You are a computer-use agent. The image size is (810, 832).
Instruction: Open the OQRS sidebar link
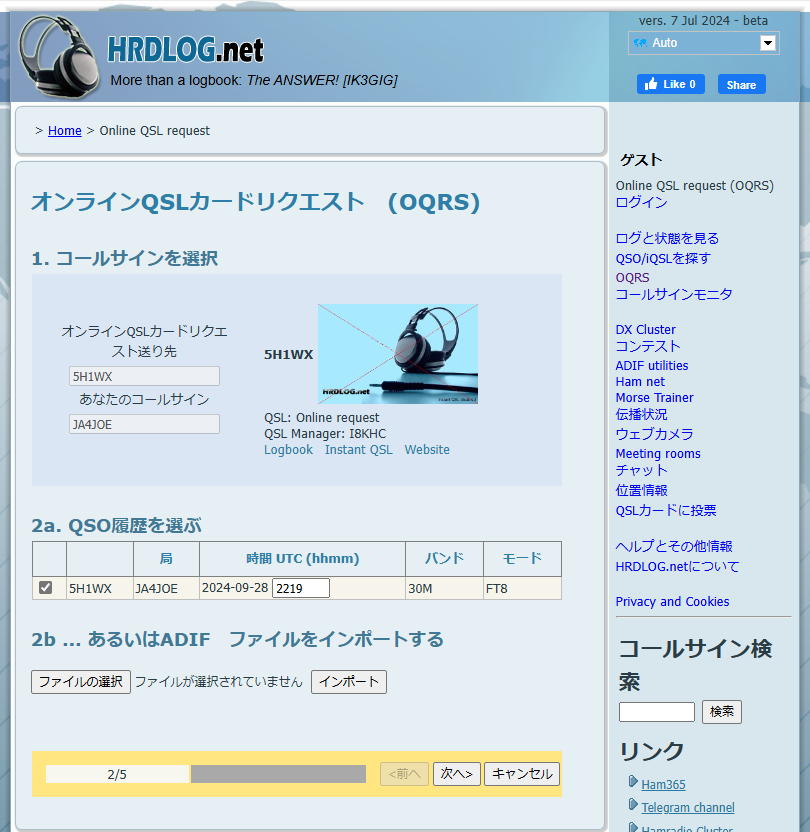632,278
